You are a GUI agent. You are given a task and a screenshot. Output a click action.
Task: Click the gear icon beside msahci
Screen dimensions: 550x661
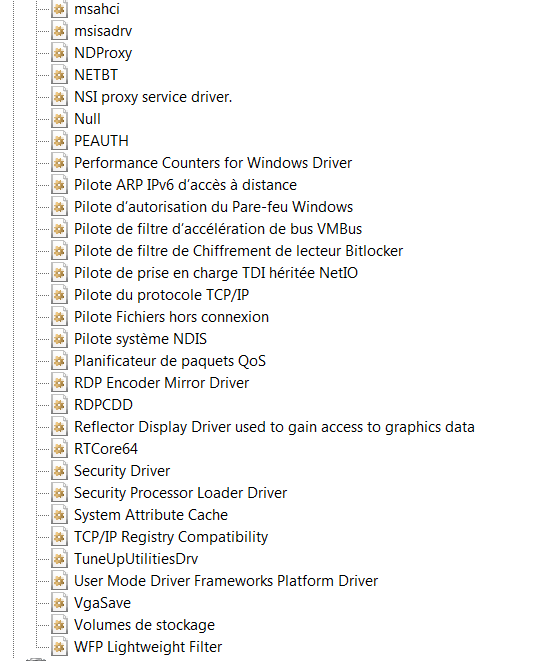click(x=59, y=9)
